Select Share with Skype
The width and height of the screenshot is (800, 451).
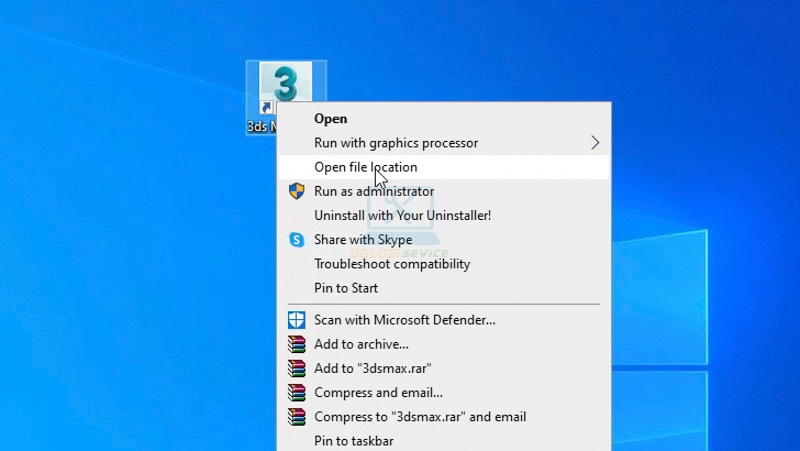pyautogui.click(x=444, y=239)
